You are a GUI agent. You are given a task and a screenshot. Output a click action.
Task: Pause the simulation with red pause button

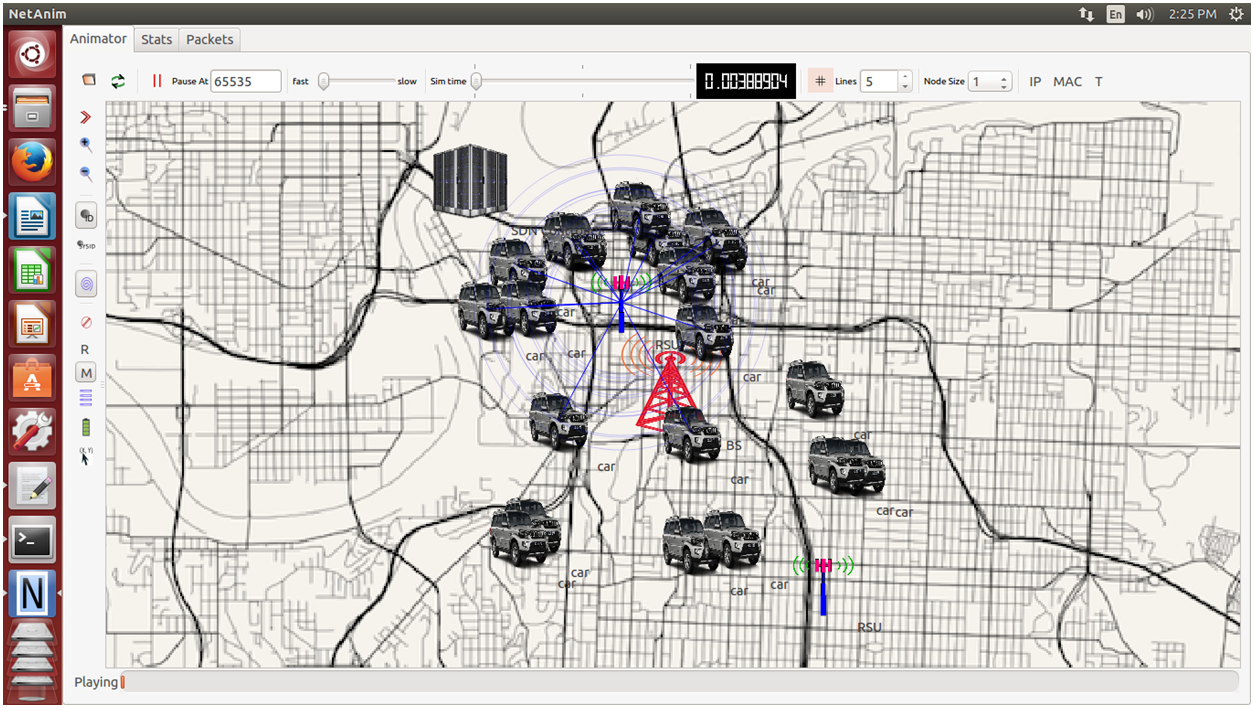point(156,81)
